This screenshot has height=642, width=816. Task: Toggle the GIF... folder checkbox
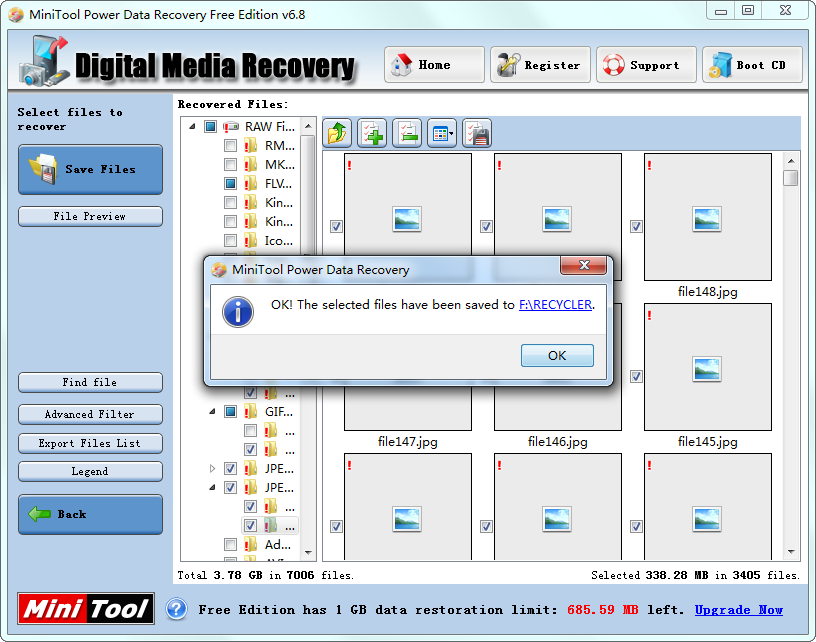(x=231, y=412)
